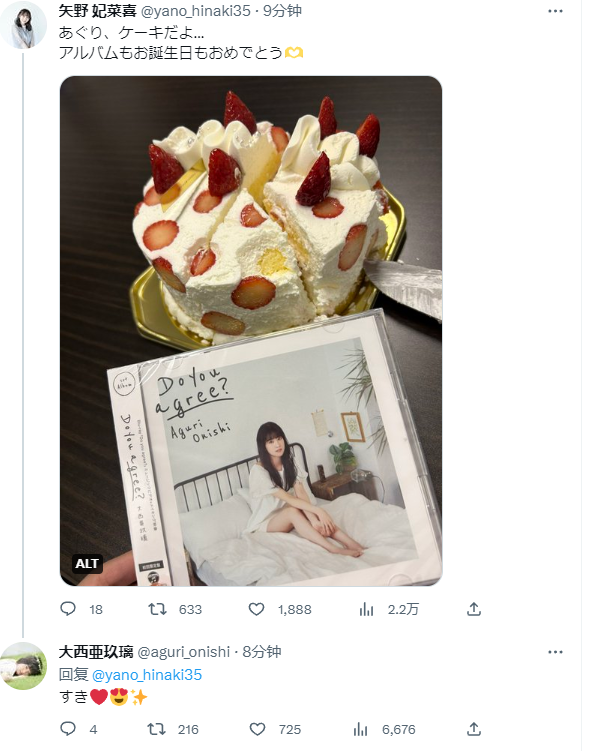Open Yano Hinaki's profile avatar
593x751 pixels.
point(23,25)
